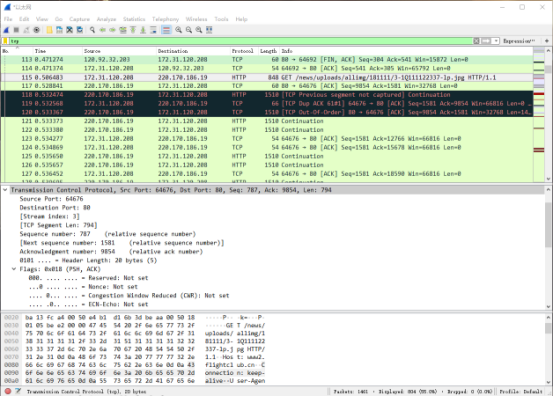Screen dimensions: 553x397
Task: Clear the display filter
Action: click(x=476, y=41)
